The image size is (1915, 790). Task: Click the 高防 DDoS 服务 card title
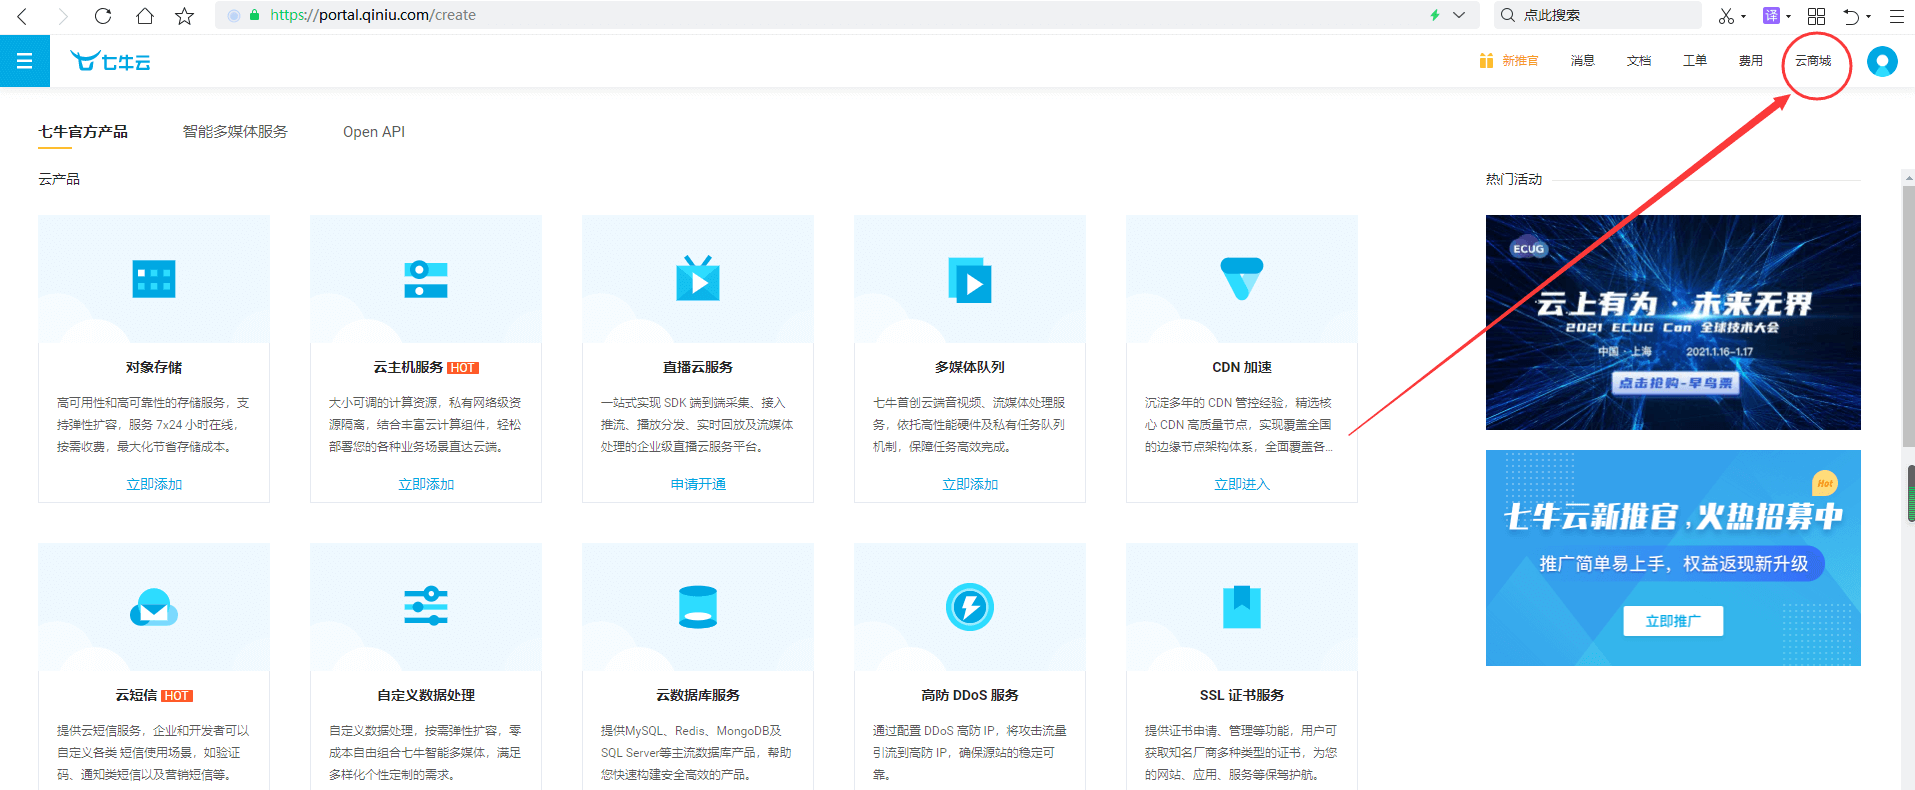pos(970,695)
